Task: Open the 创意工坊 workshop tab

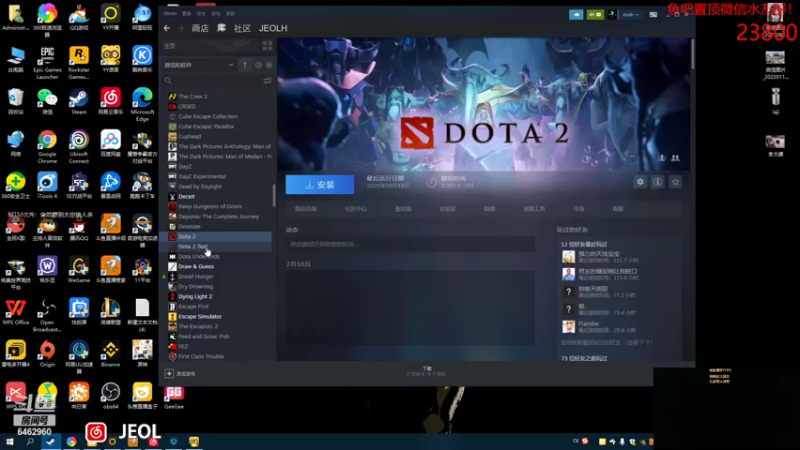Action: 534,209
